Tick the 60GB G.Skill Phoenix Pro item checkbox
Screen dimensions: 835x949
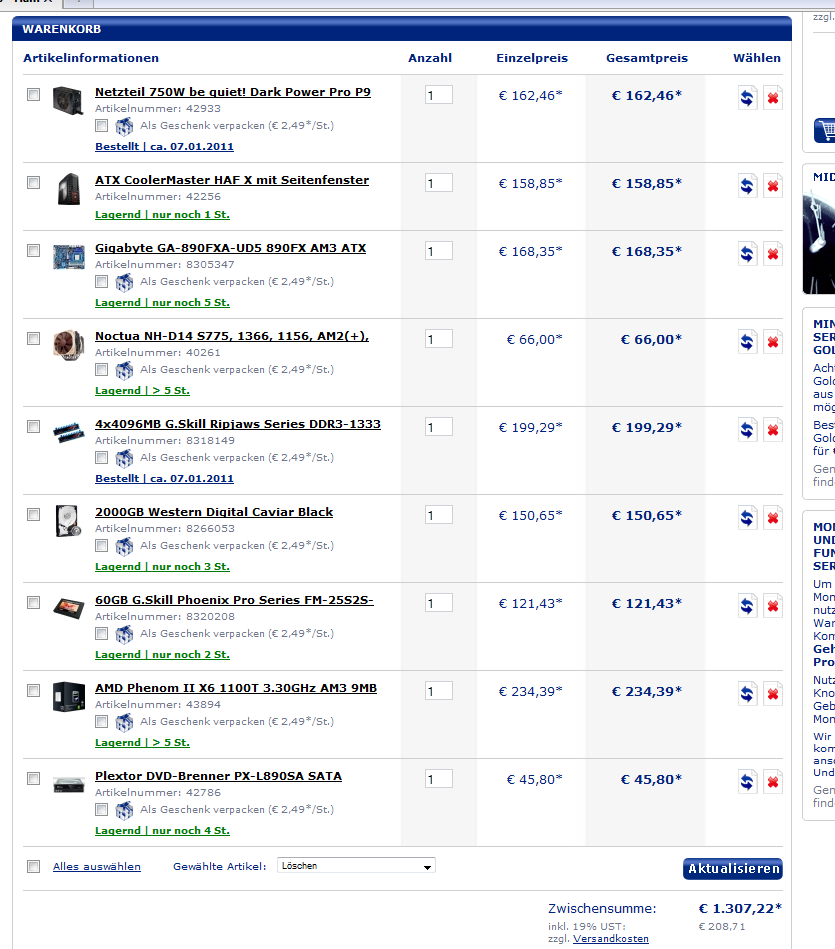(33, 602)
